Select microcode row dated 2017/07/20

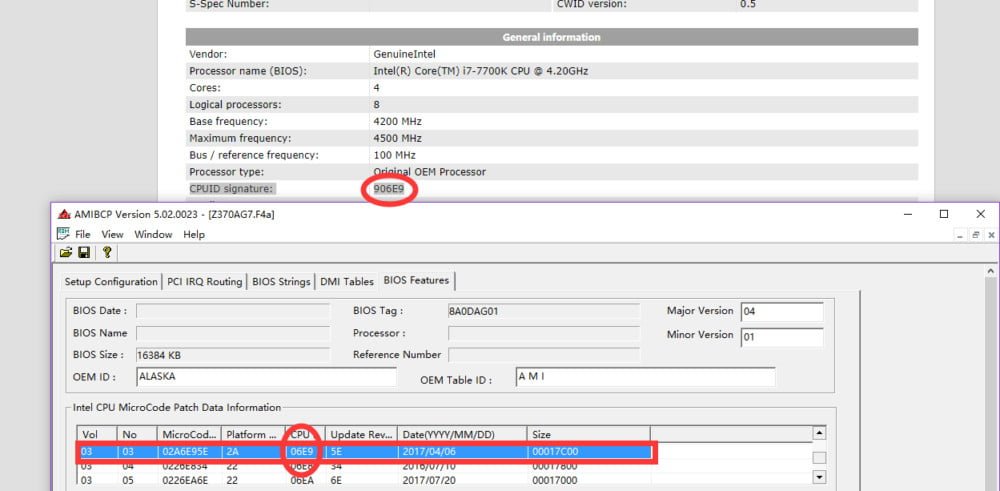[x=440, y=480]
